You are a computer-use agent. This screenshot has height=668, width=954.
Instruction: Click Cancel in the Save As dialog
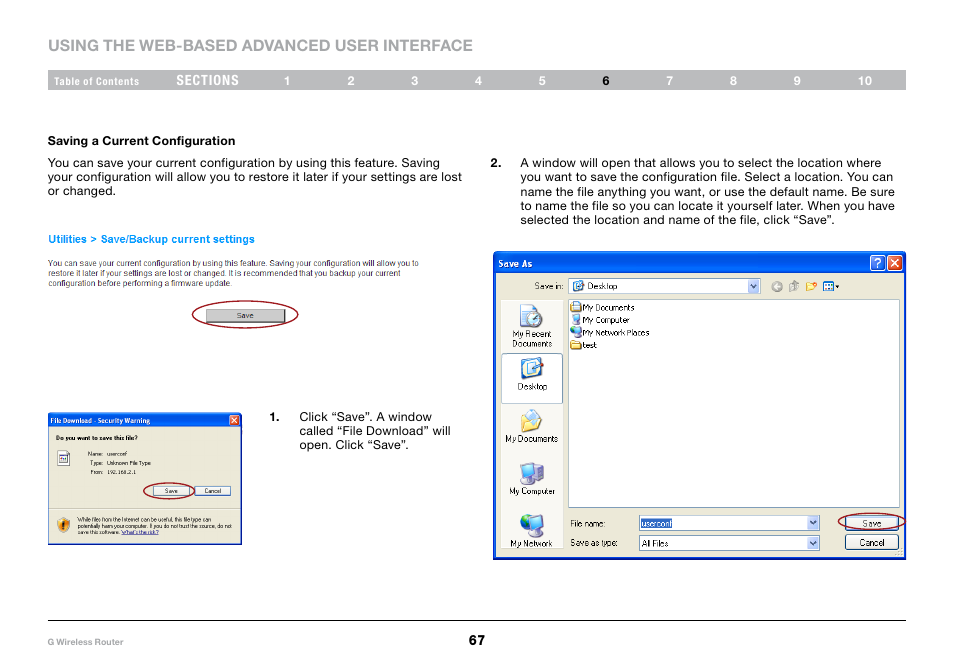(x=872, y=543)
